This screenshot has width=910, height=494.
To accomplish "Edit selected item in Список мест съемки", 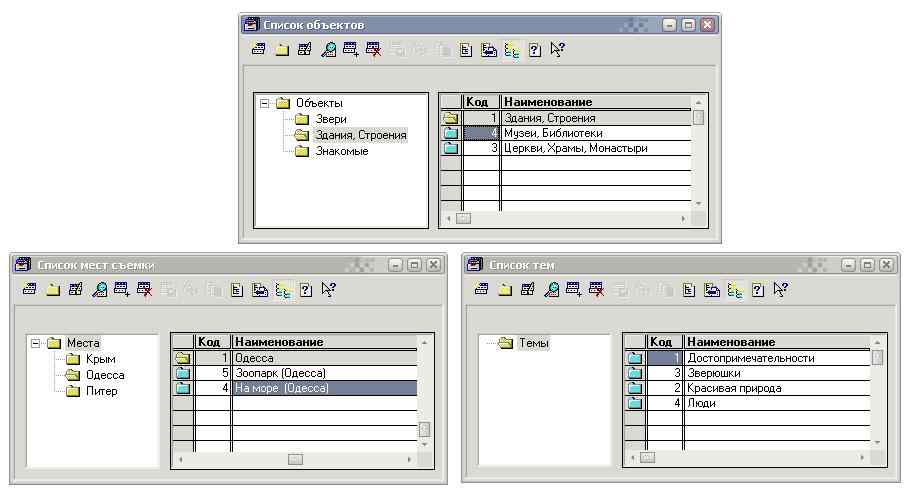I will coord(76,289).
